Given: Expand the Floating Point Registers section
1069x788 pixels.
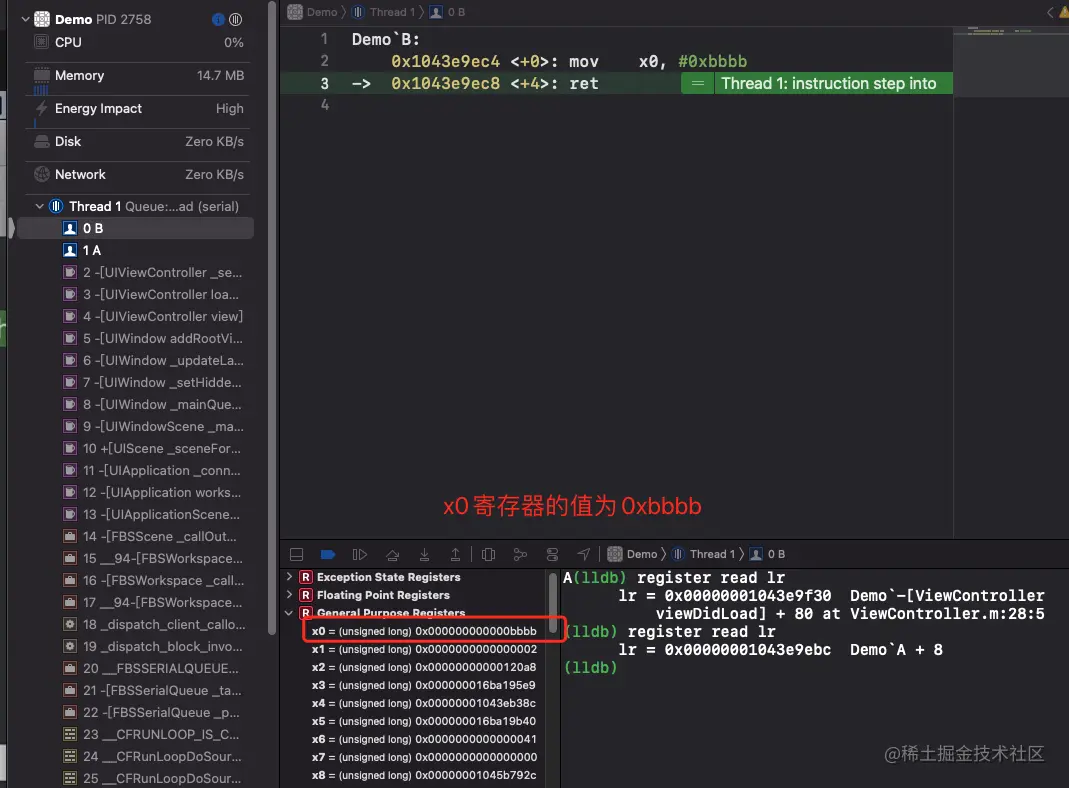Looking at the screenshot, I should tap(288, 595).
